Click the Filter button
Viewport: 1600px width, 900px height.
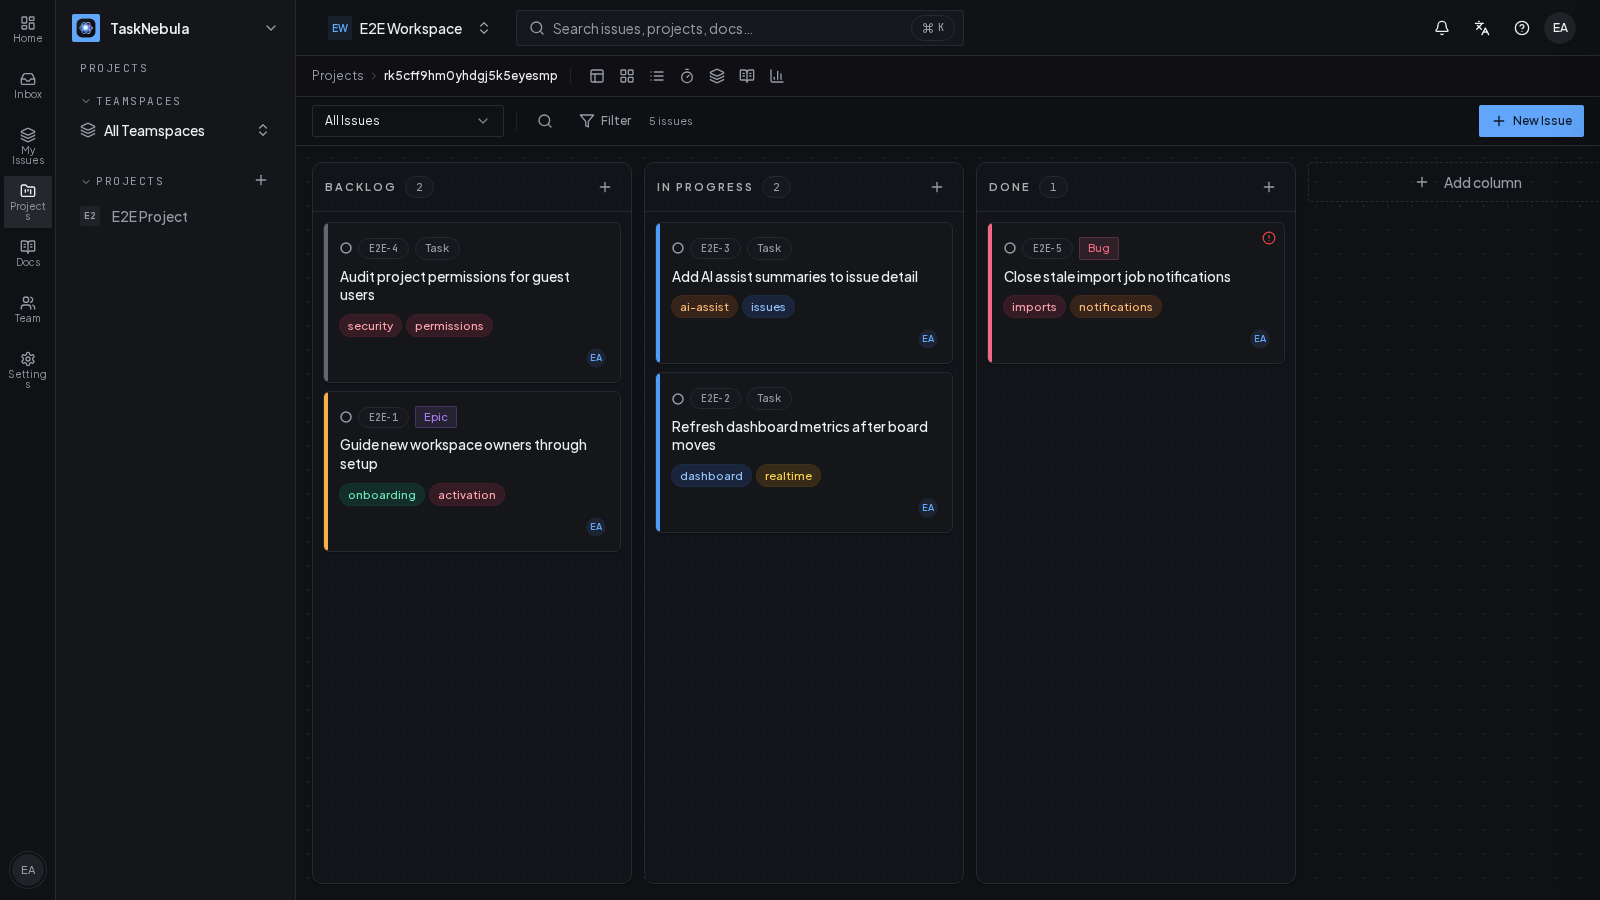coord(606,121)
